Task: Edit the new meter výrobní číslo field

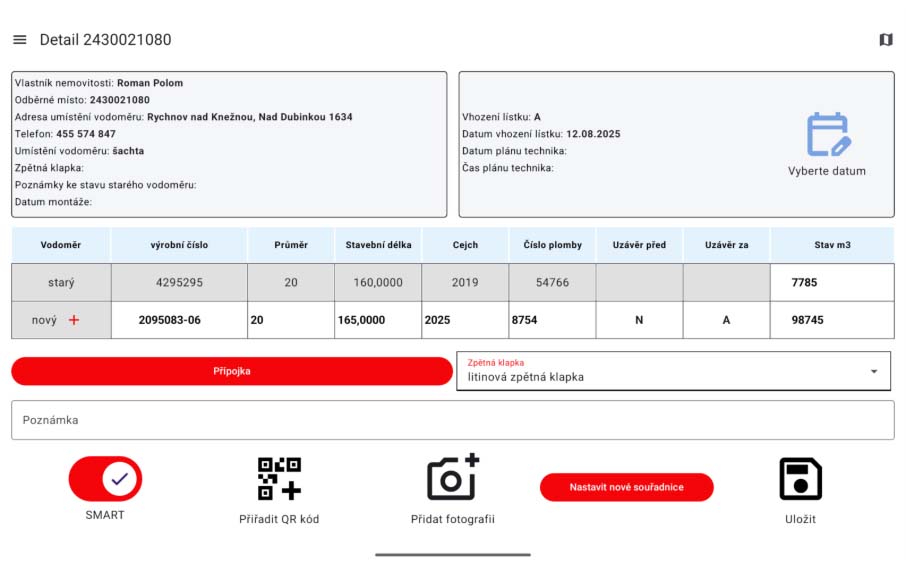Action: pyautogui.click(x=179, y=320)
